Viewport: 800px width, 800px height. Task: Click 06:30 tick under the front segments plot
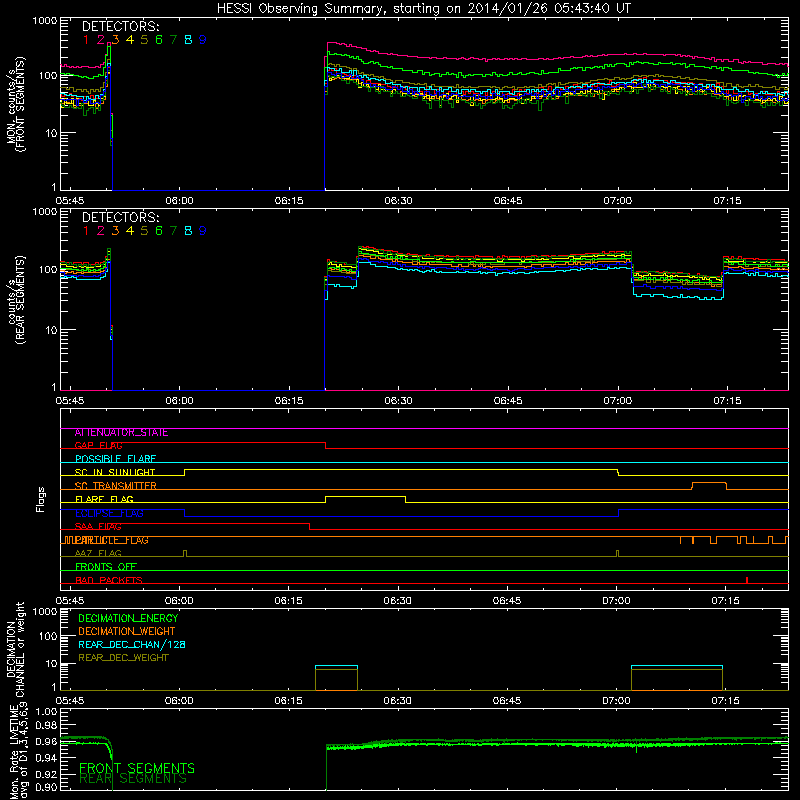(x=398, y=201)
